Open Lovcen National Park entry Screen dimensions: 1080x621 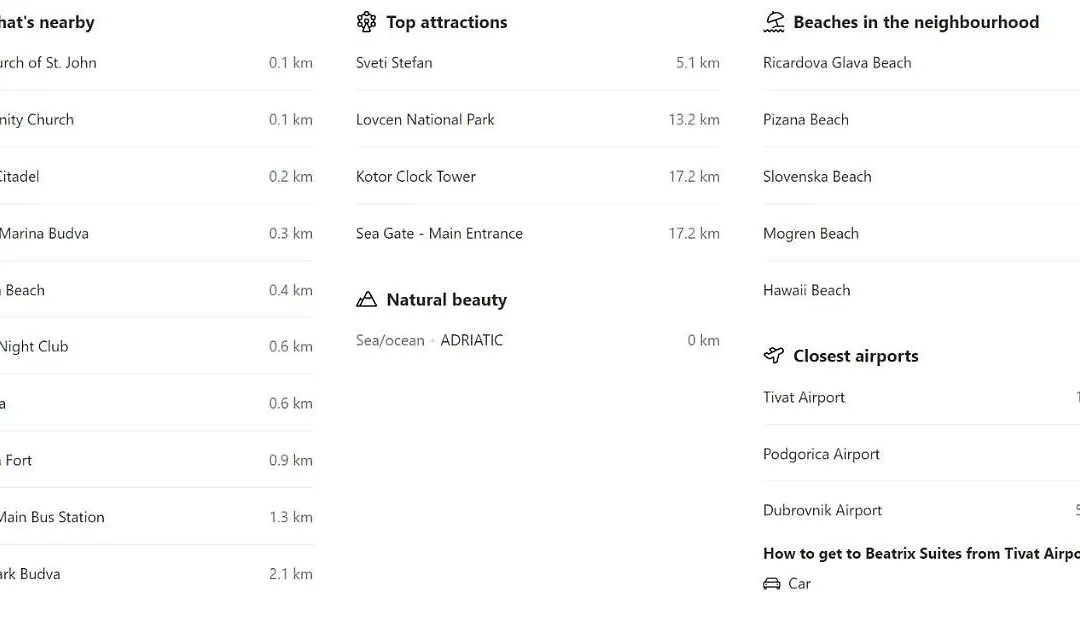click(x=425, y=120)
